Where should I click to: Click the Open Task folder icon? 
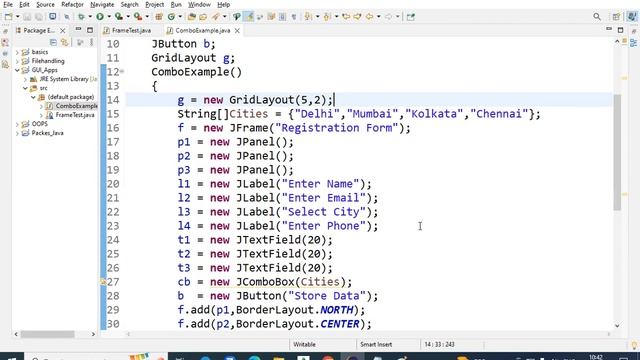pyautogui.click(x=203, y=17)
